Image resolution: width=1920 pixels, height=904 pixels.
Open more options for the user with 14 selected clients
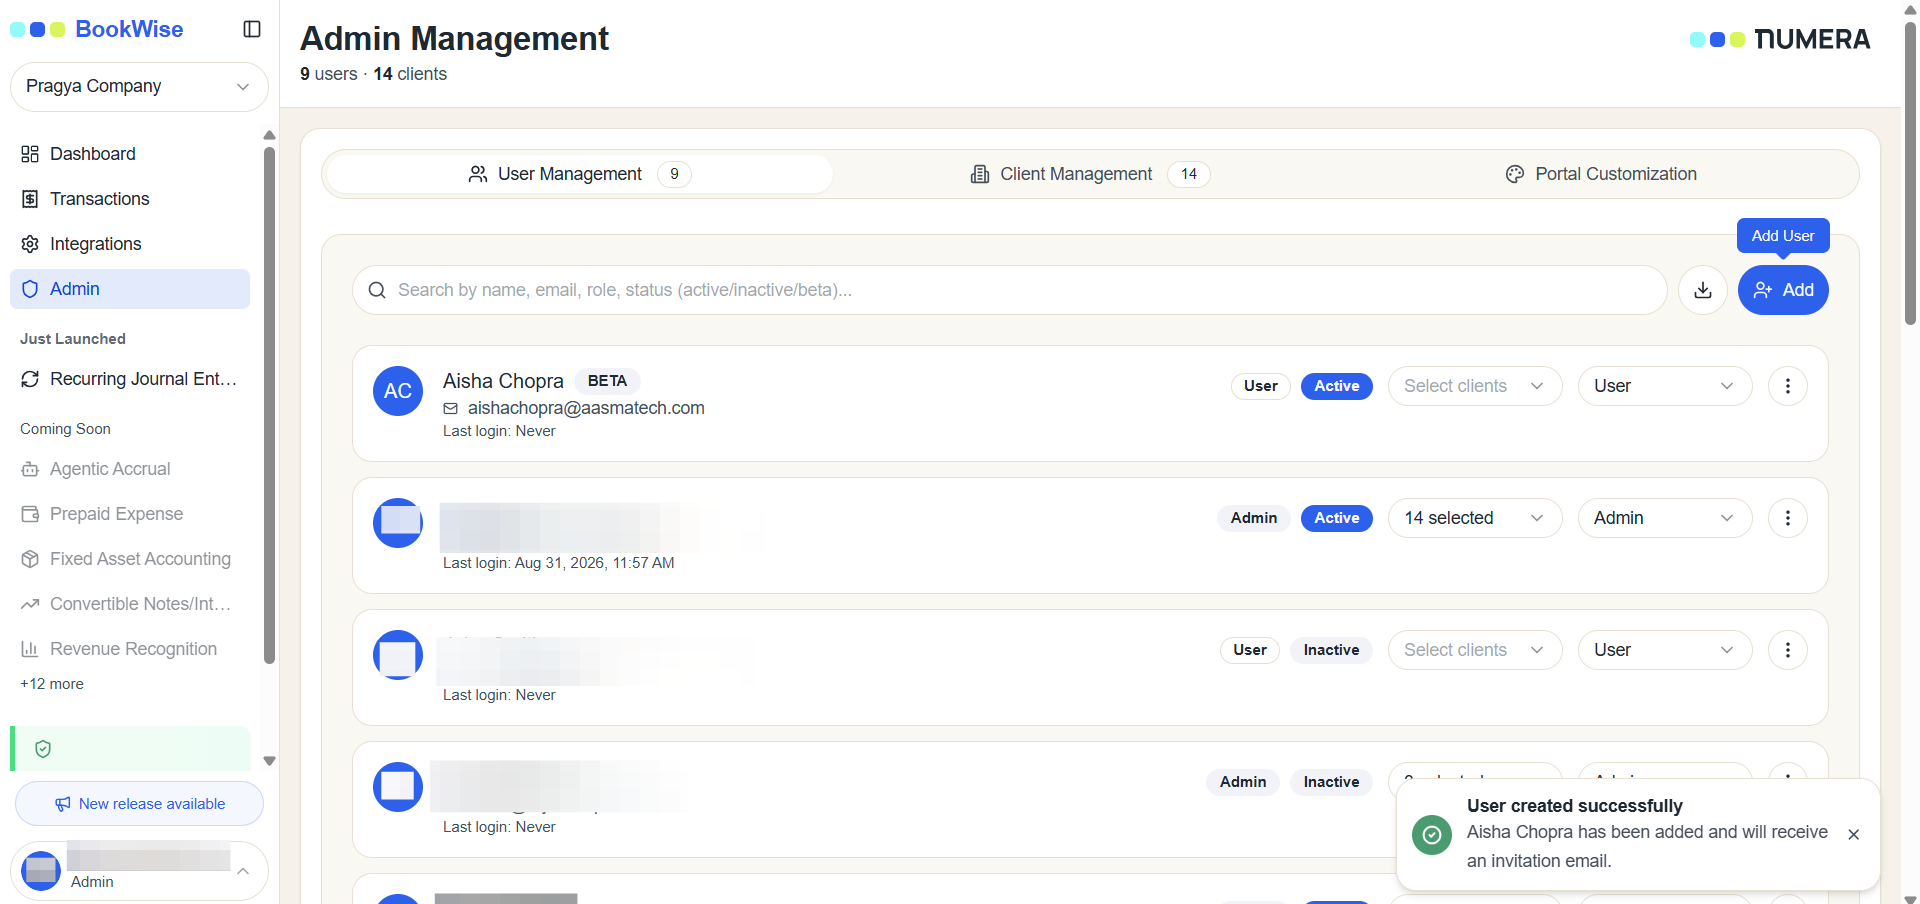pos(1788,518)
